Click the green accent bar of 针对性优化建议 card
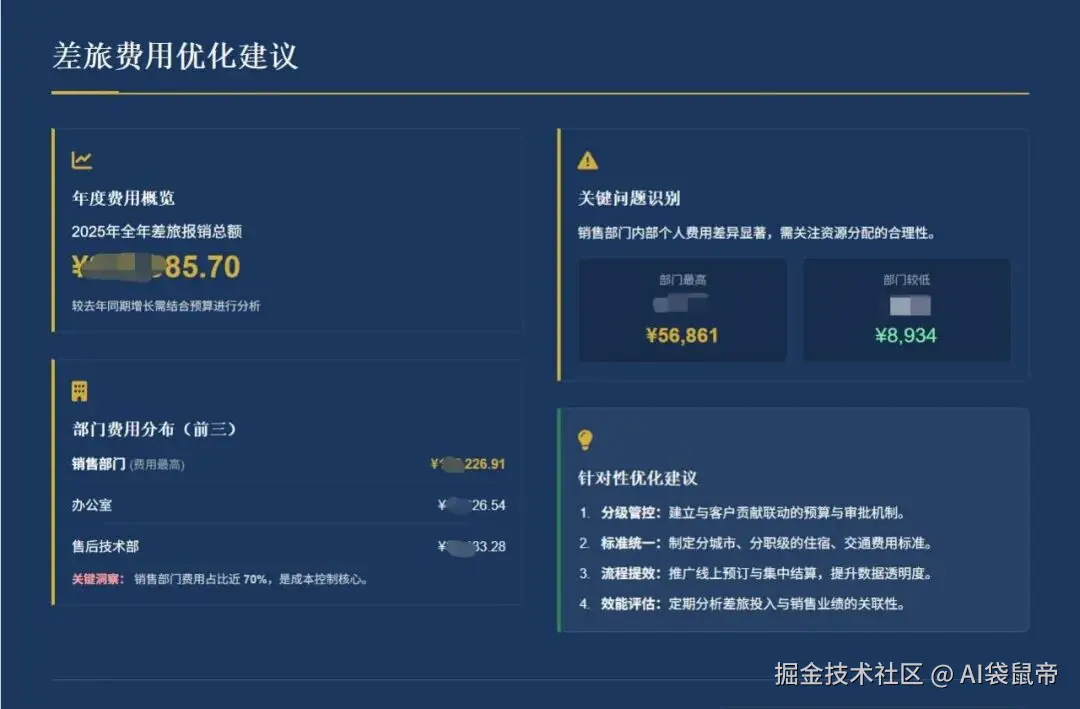Image resolution: width=1080 pixels, height=709 pixels. tap(562, 519)
